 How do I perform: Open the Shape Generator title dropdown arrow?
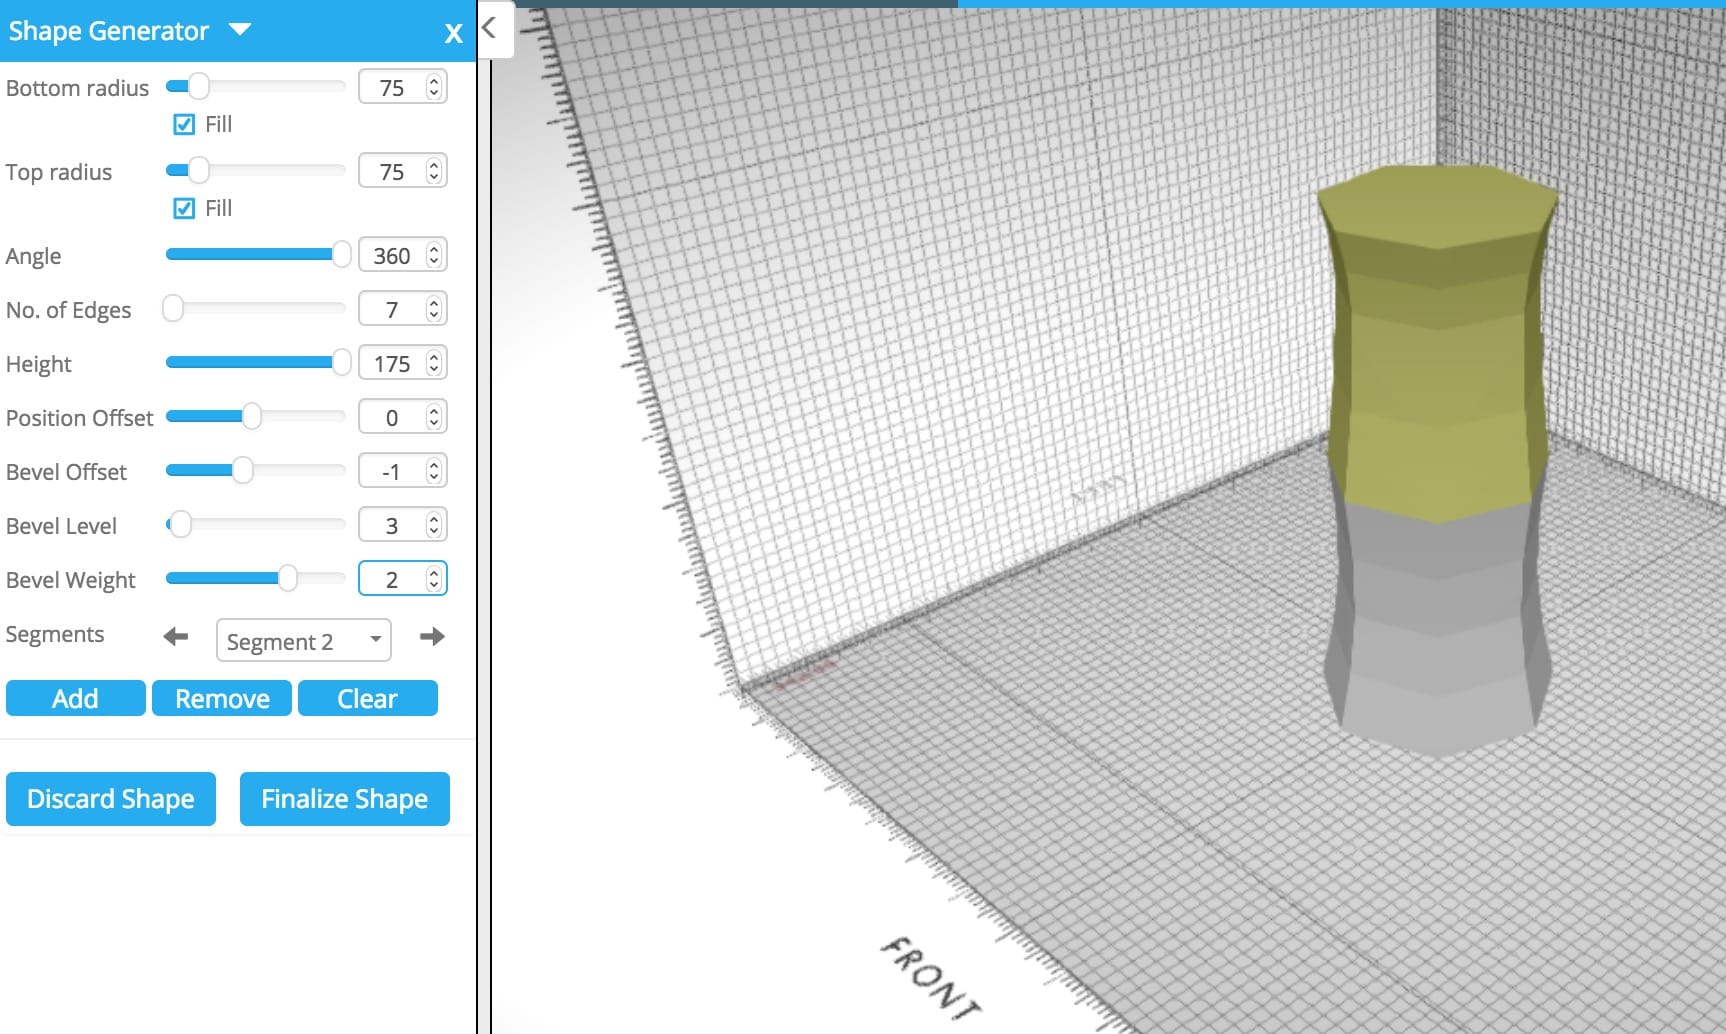240,30
